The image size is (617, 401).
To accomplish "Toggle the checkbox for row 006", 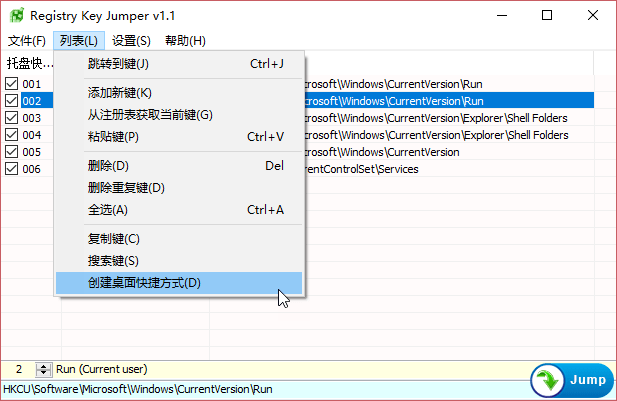I will (11, 168).
